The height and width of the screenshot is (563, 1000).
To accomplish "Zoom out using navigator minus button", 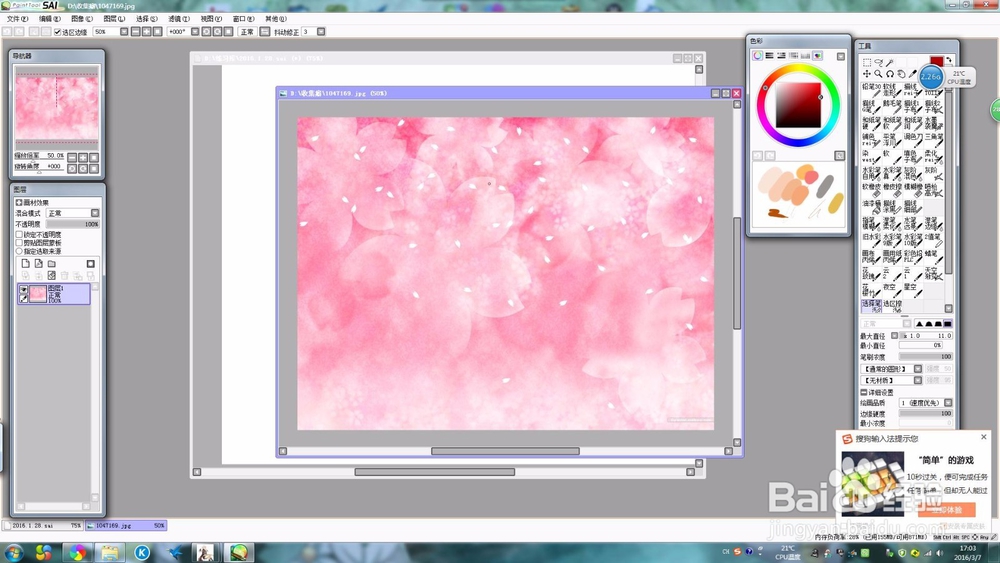I will pyautogui.click(x=72, y=157).
